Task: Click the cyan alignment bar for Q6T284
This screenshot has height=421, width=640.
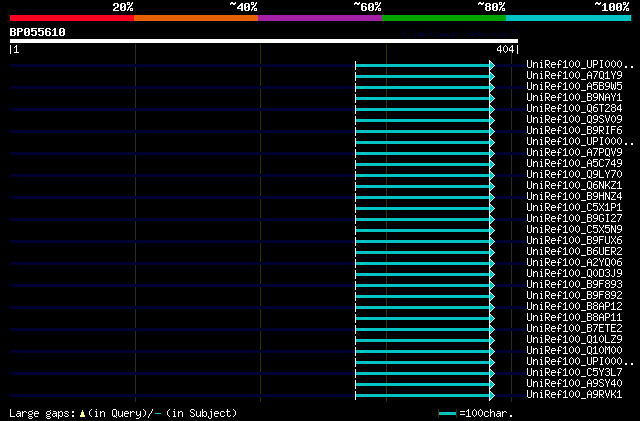Action: pos(422,109)
